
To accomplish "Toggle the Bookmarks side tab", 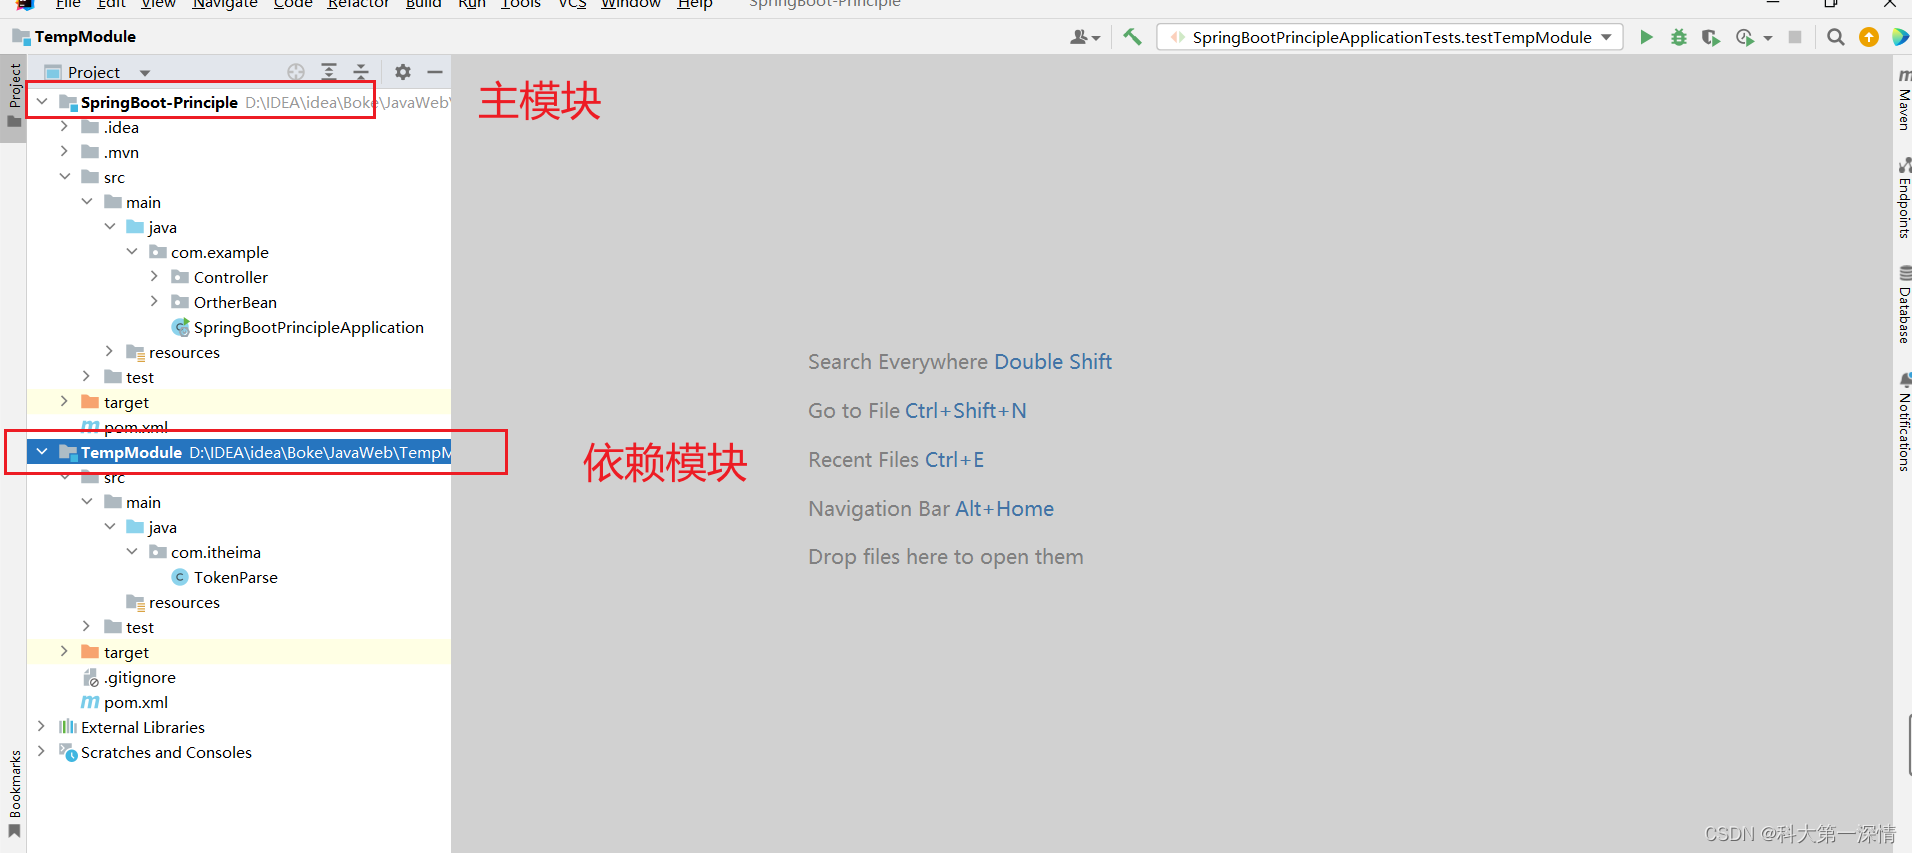I will (x=14, y=794).
